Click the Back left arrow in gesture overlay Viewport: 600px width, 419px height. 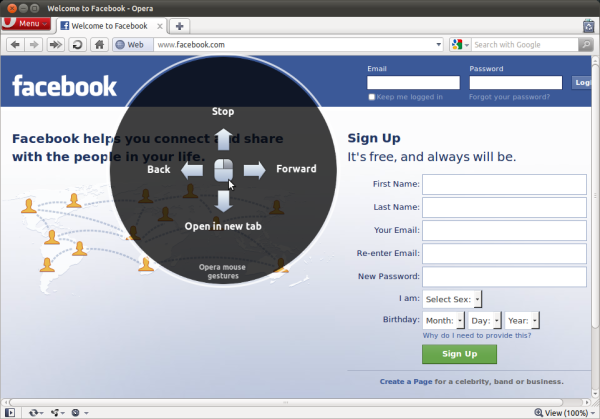[192, 170]
